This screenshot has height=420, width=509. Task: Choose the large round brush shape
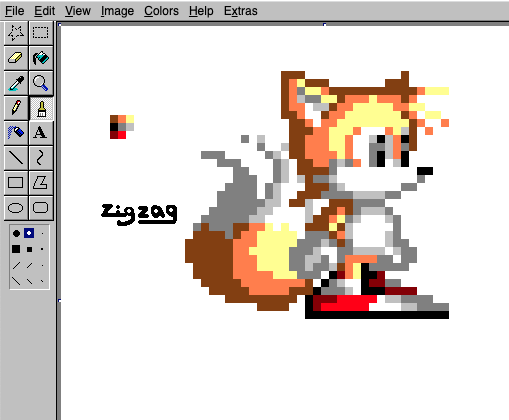[16, 233]
